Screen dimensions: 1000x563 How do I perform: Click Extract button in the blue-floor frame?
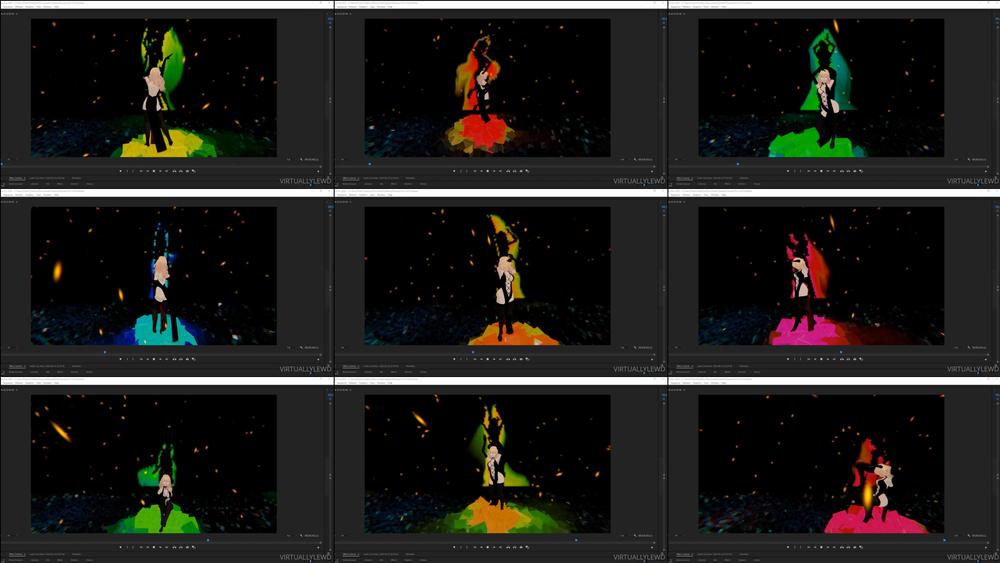[x=180, y=359]
